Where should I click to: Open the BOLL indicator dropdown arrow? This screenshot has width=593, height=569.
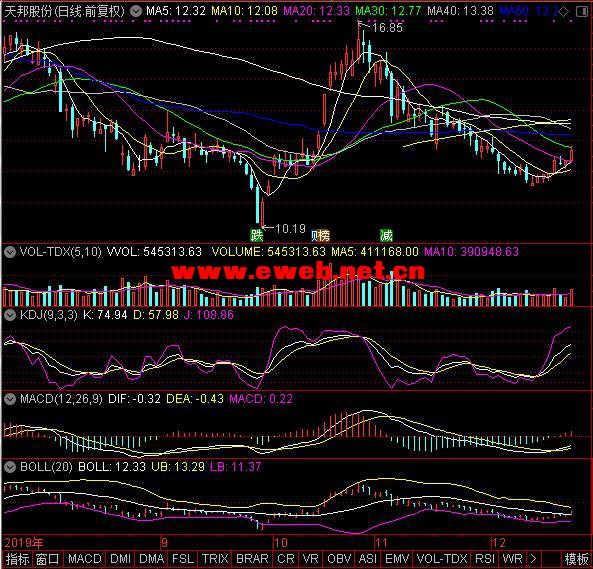(10, 467)
